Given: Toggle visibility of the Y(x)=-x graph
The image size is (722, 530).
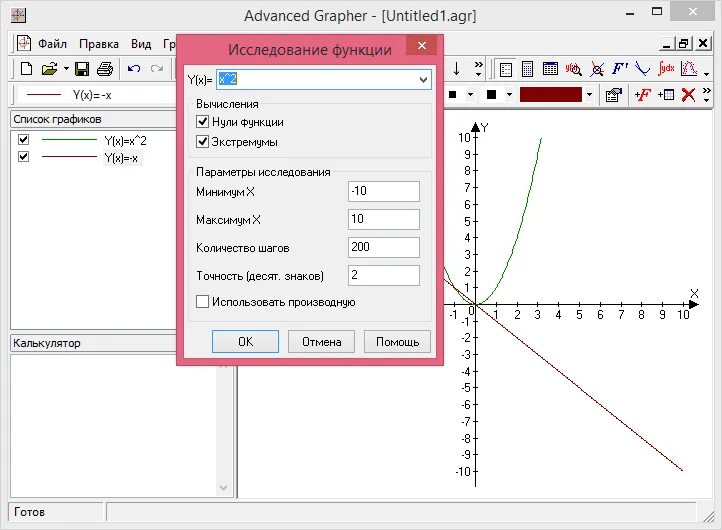Looking at the screenshot, I should click(x=23, y=157).
